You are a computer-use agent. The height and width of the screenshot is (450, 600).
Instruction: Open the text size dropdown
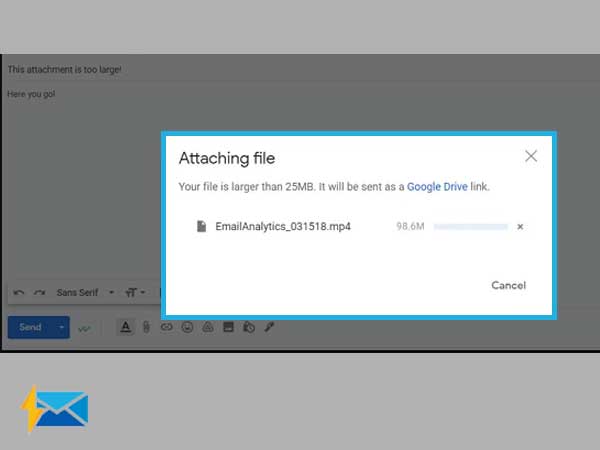[x=135, y=293]
